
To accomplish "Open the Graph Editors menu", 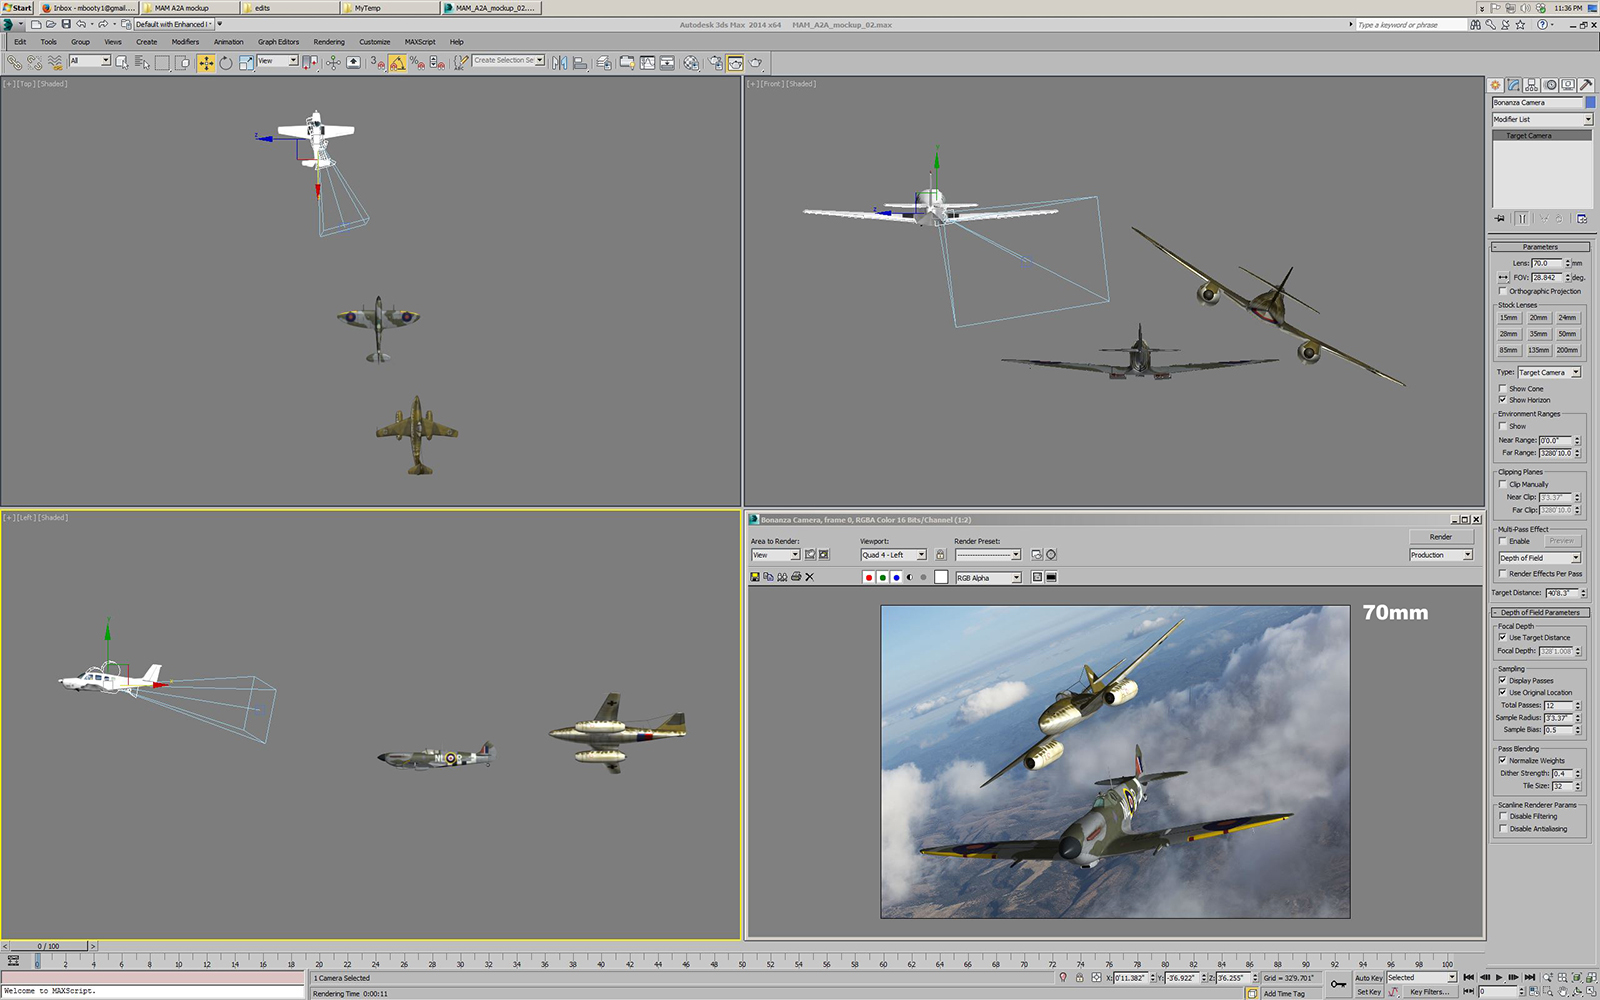I will tap(278, 42).
